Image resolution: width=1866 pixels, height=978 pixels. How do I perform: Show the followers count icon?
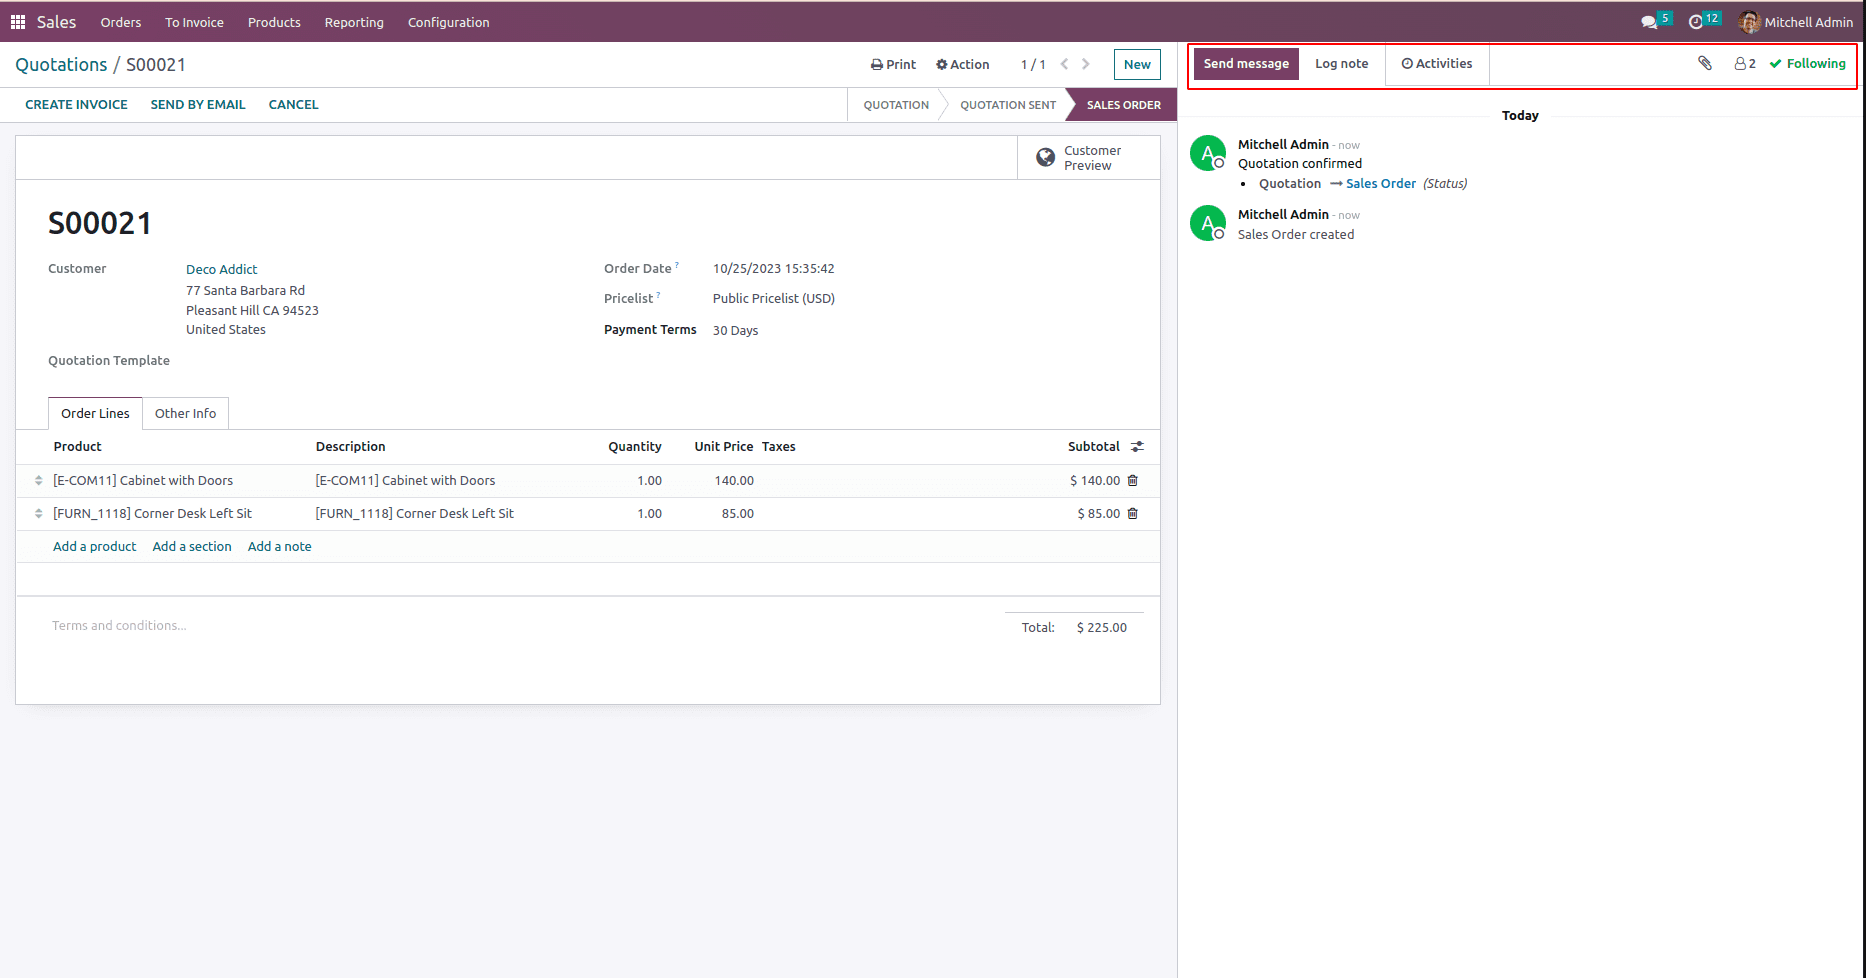(x=1745, y=64)
